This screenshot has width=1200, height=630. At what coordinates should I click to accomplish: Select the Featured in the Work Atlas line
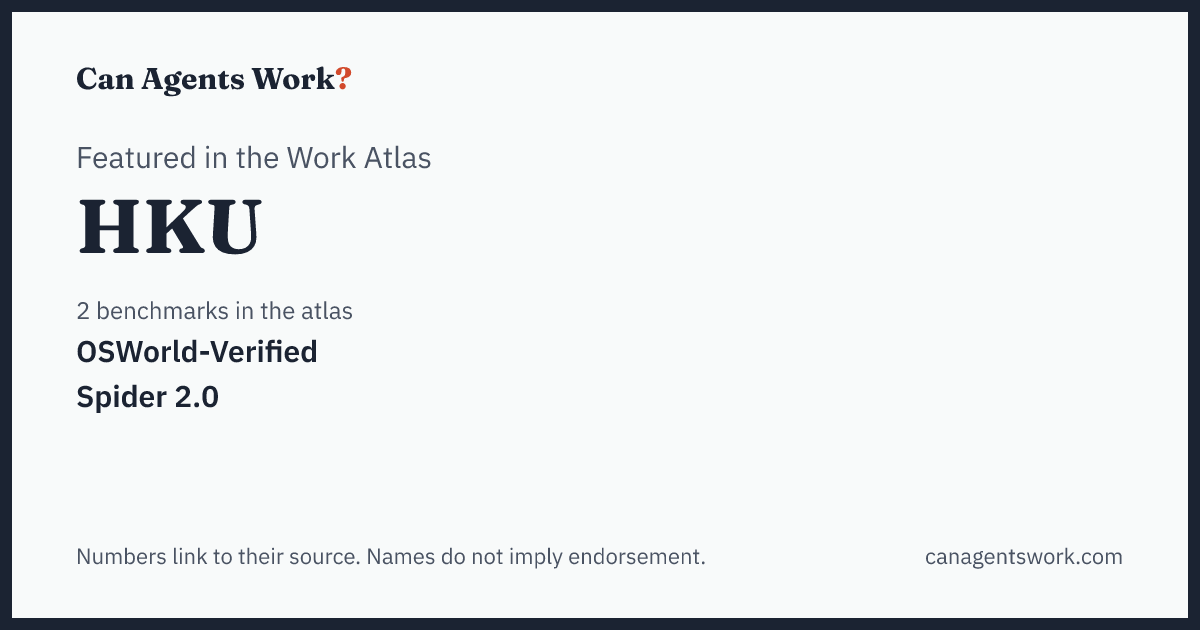coord(254,158)
